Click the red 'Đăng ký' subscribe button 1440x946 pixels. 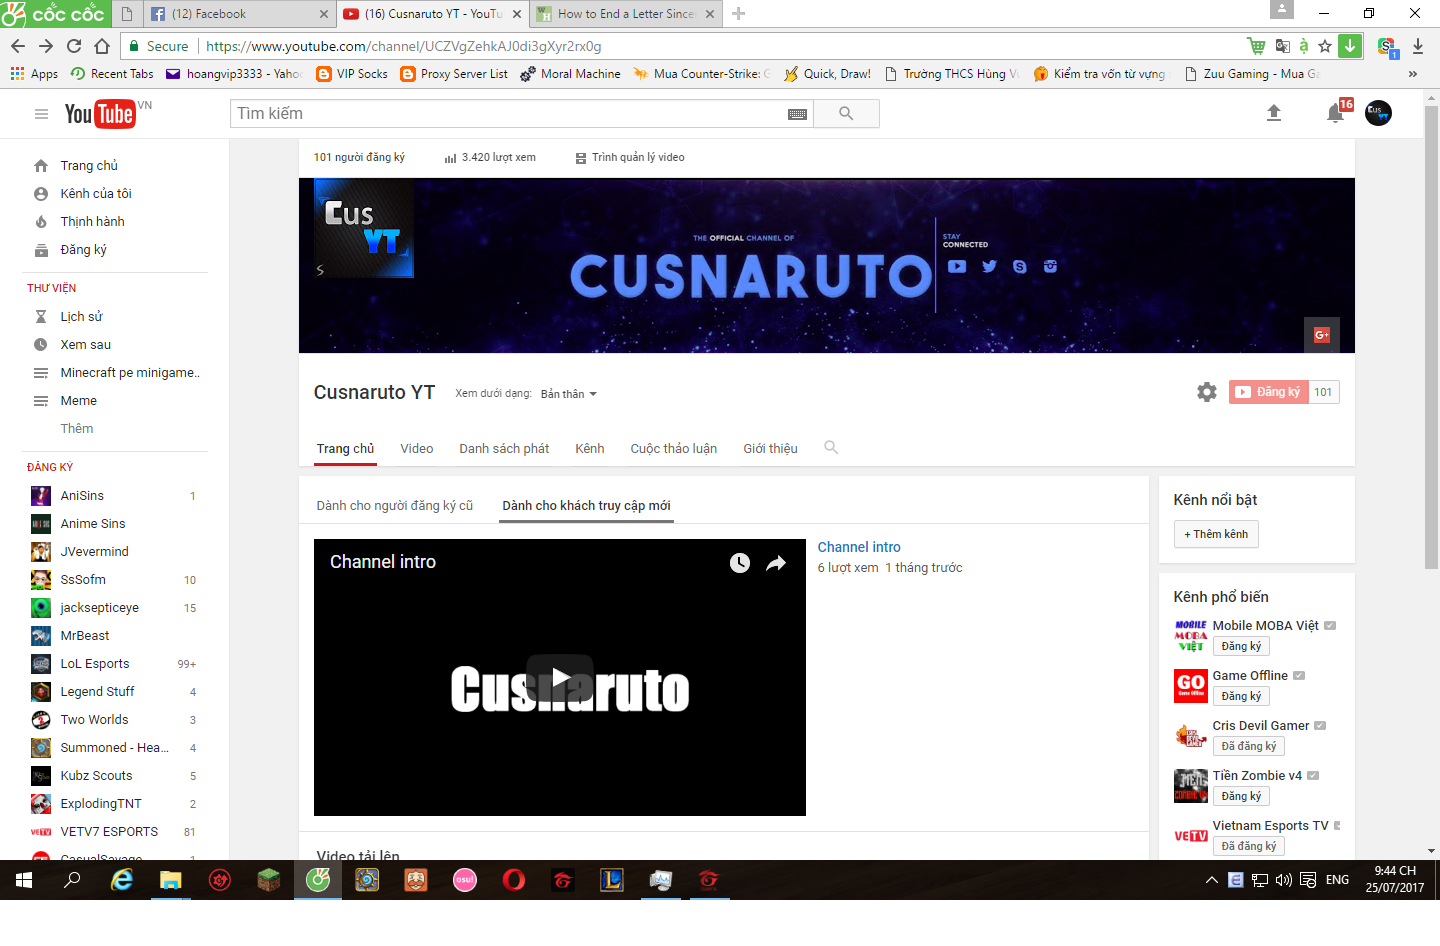[x=1269, y=392]
